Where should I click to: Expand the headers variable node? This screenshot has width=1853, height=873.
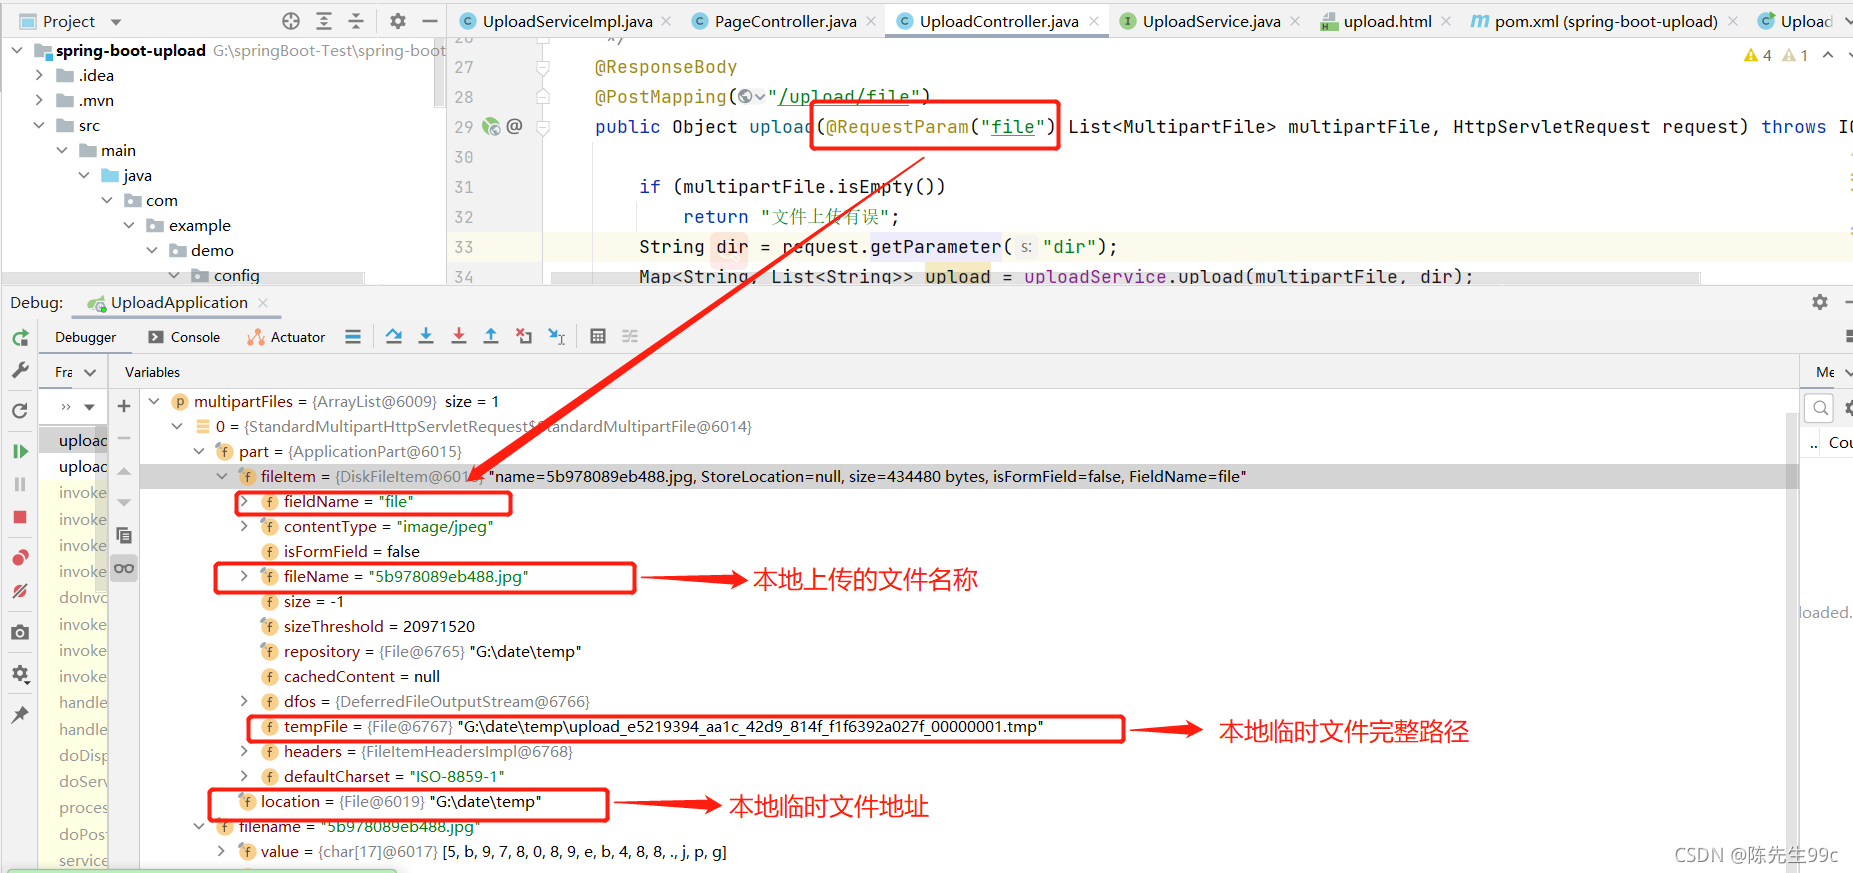[244, 751]
